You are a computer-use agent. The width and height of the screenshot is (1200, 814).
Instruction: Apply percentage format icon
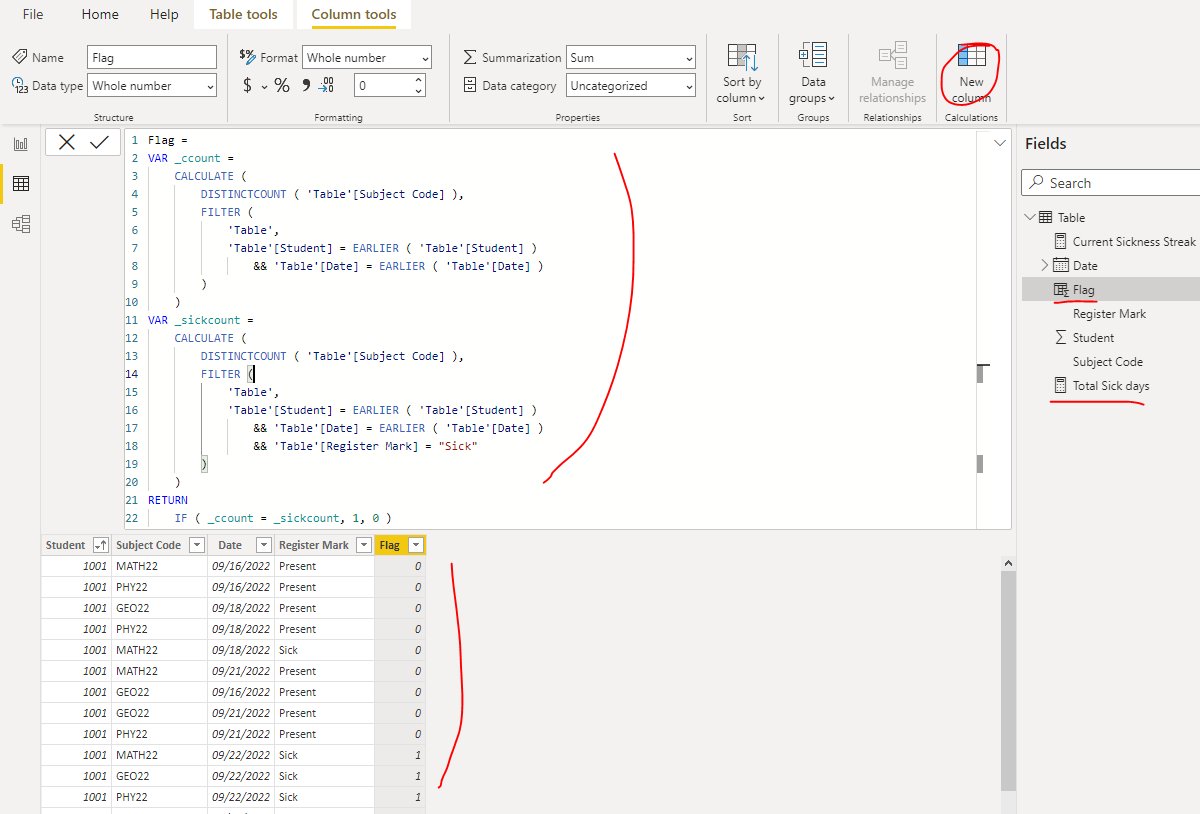(282, 86)
